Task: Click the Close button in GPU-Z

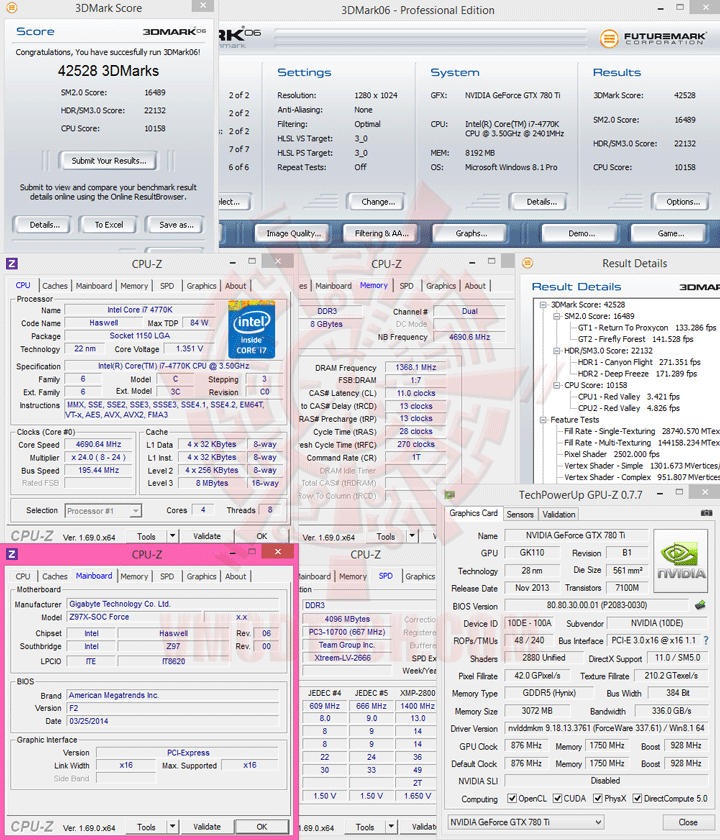Action: (x=688, y=822)
